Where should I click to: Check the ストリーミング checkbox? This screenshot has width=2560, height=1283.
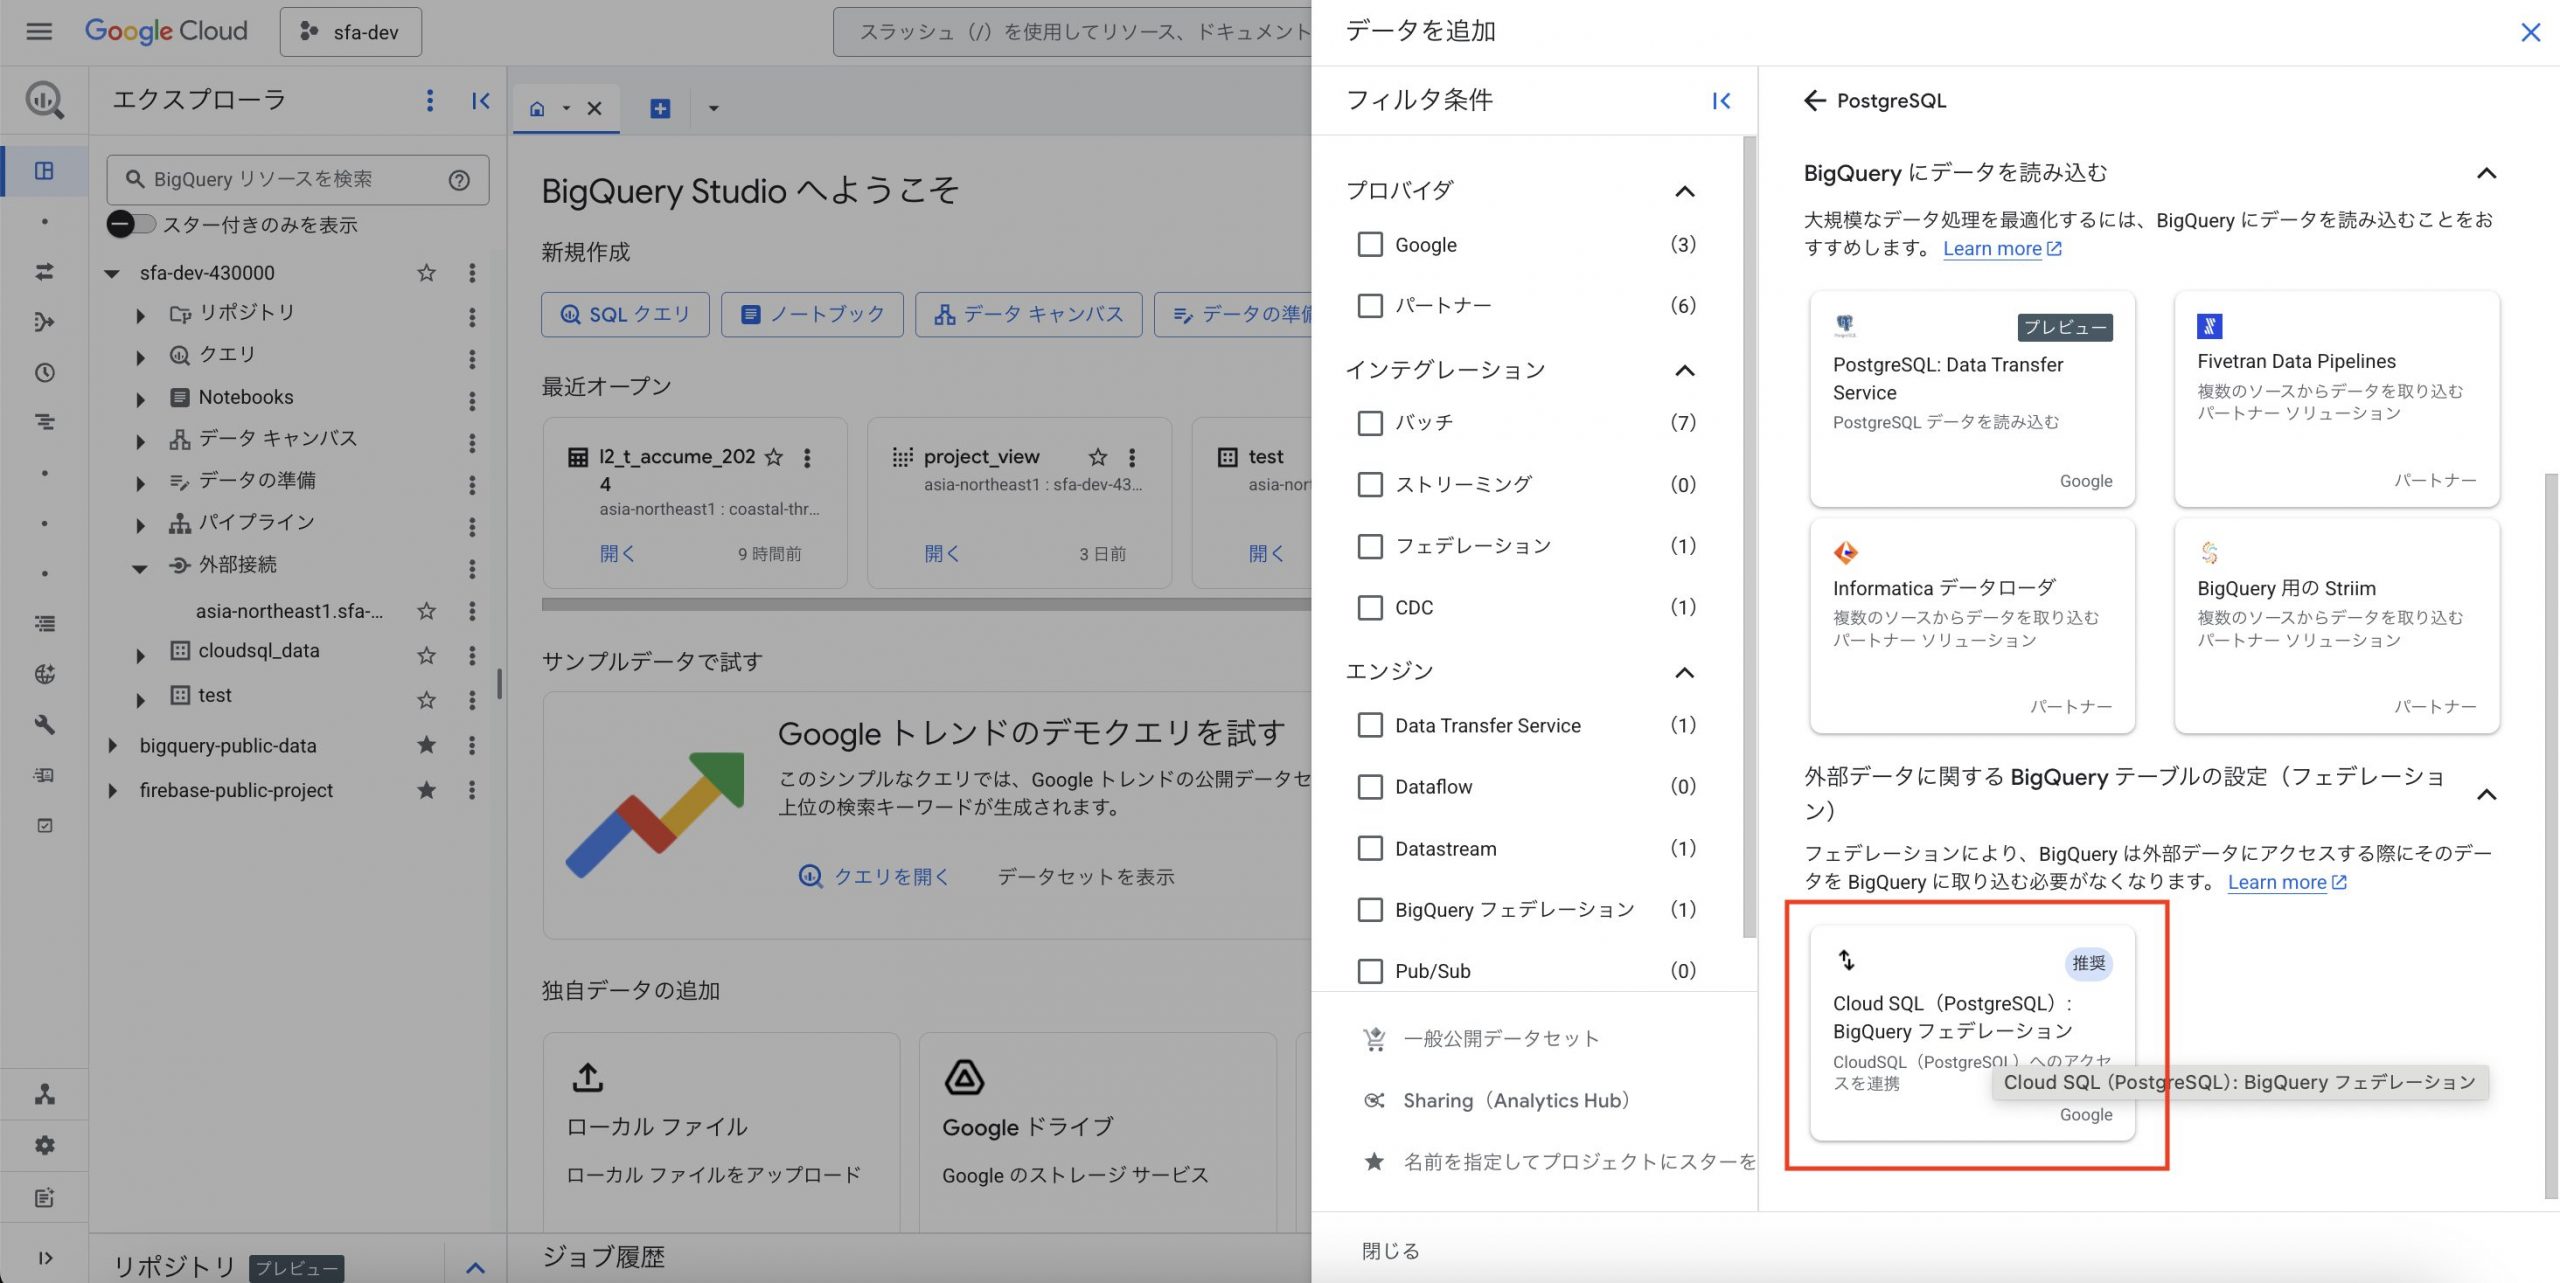tap(1370, 484)
